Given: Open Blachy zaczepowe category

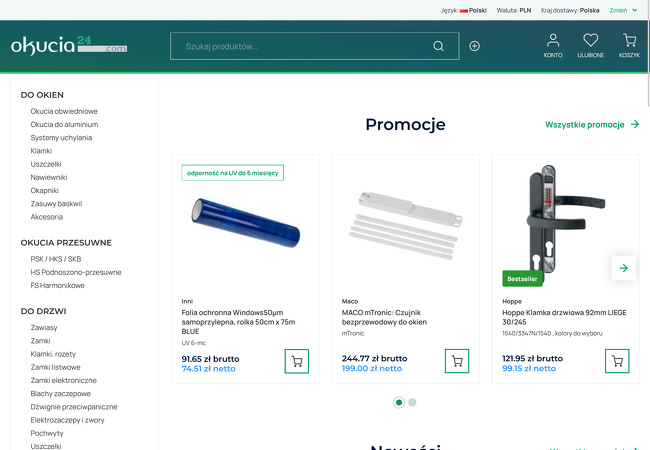Looking at the screenshot, I should pos(61,394).
